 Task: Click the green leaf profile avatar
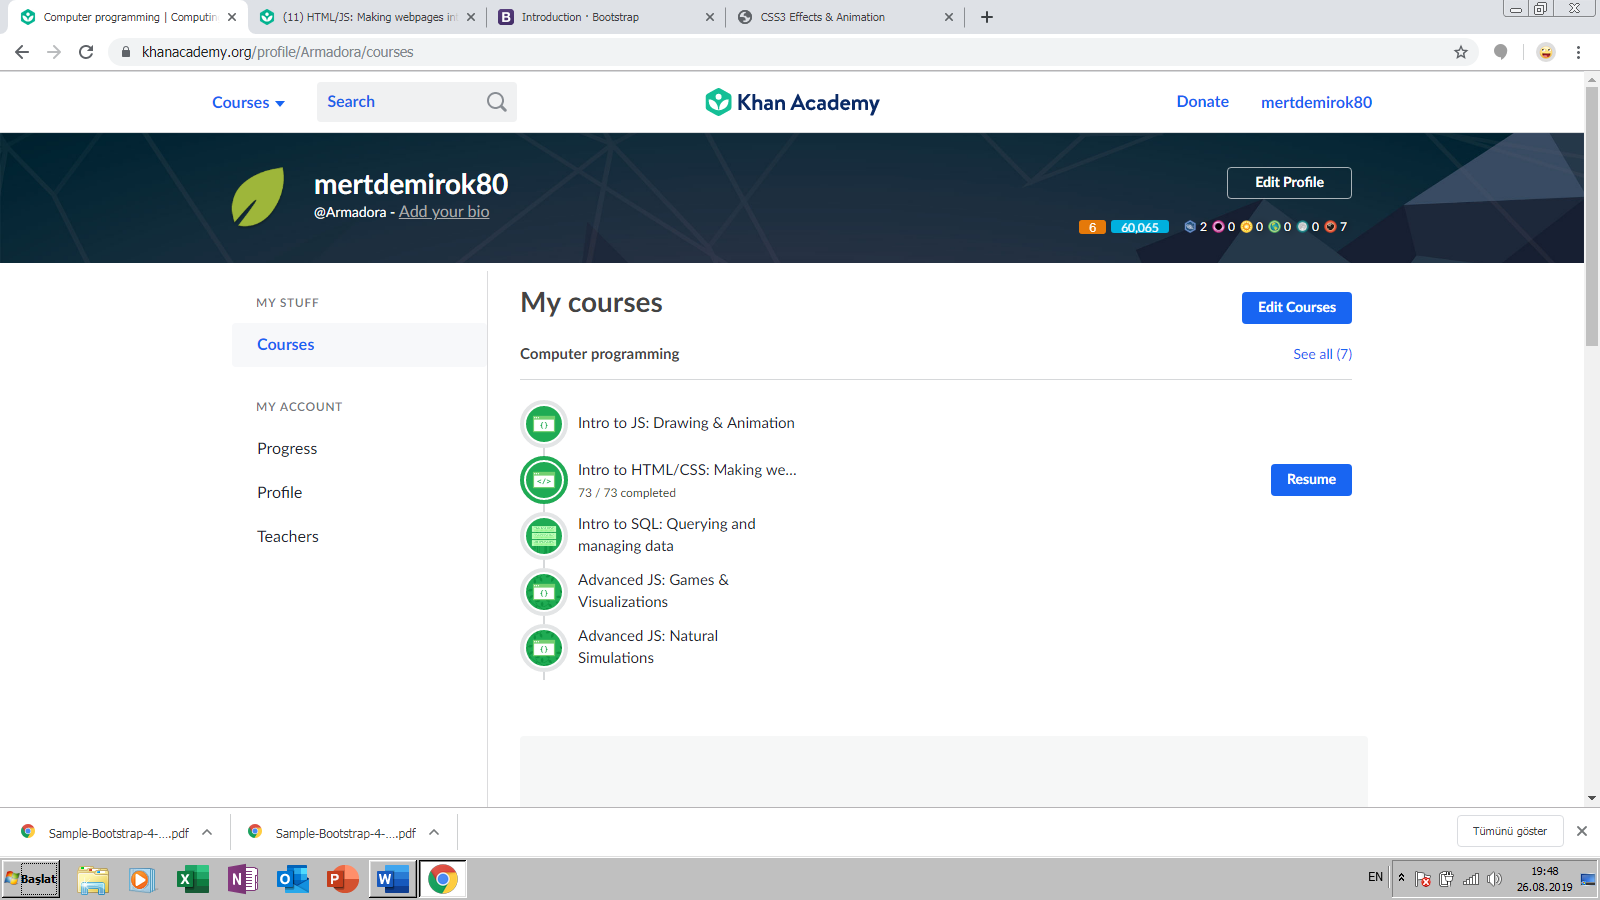pyautogui.click(x=258, y=197)
